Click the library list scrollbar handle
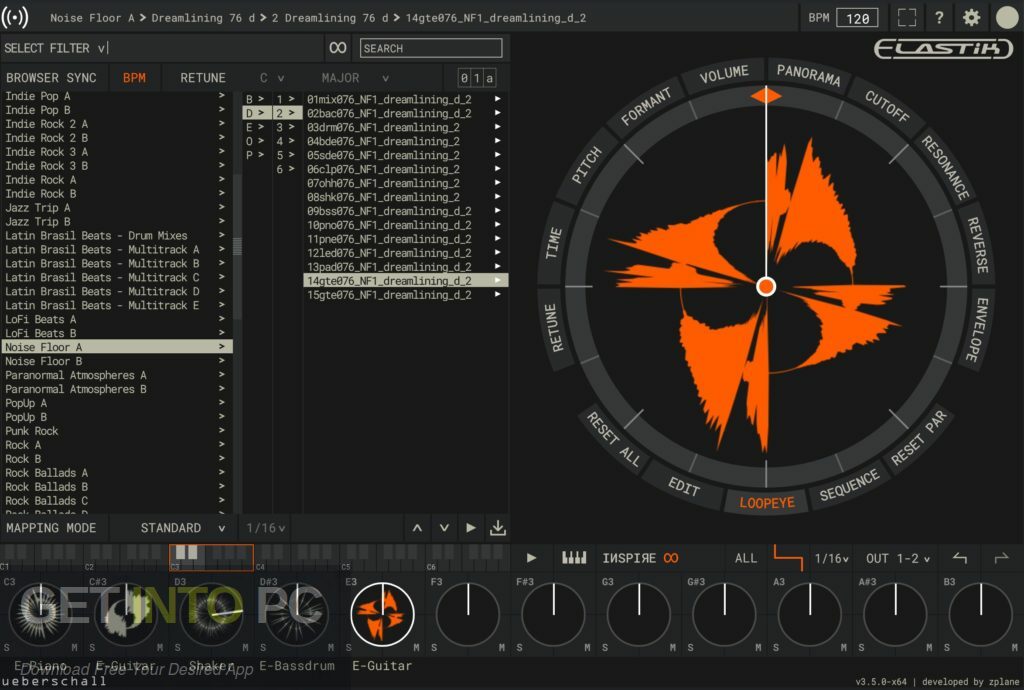Screen dimensions: 1024x690 pyautogui.click(x=237, y=245)
